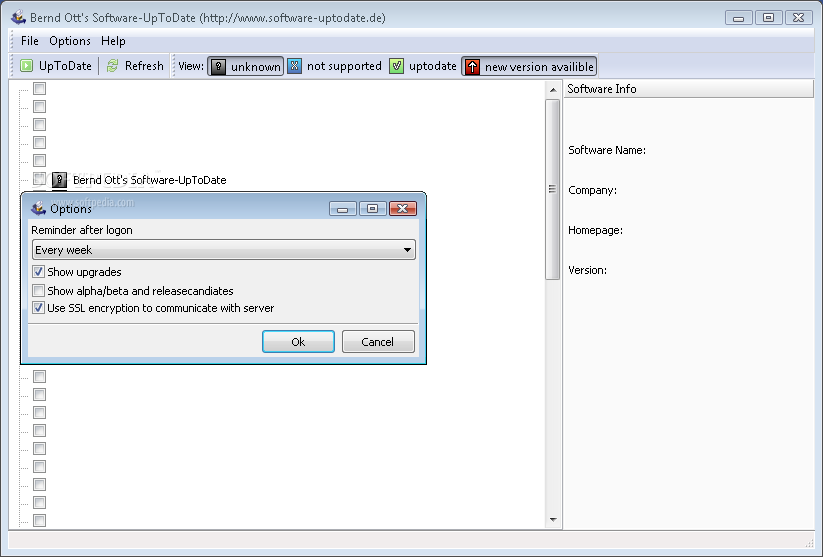Image resolution: width=823 pixels, height=557 pixels.
Task: Toggle the 'unknown' view filter
Action: 246,67
